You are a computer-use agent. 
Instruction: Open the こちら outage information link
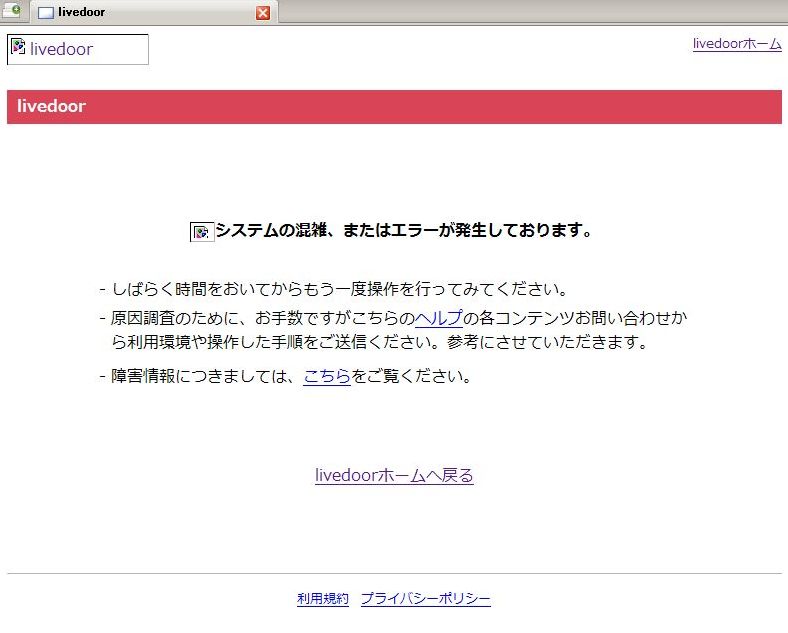click(x=327, y=376)
